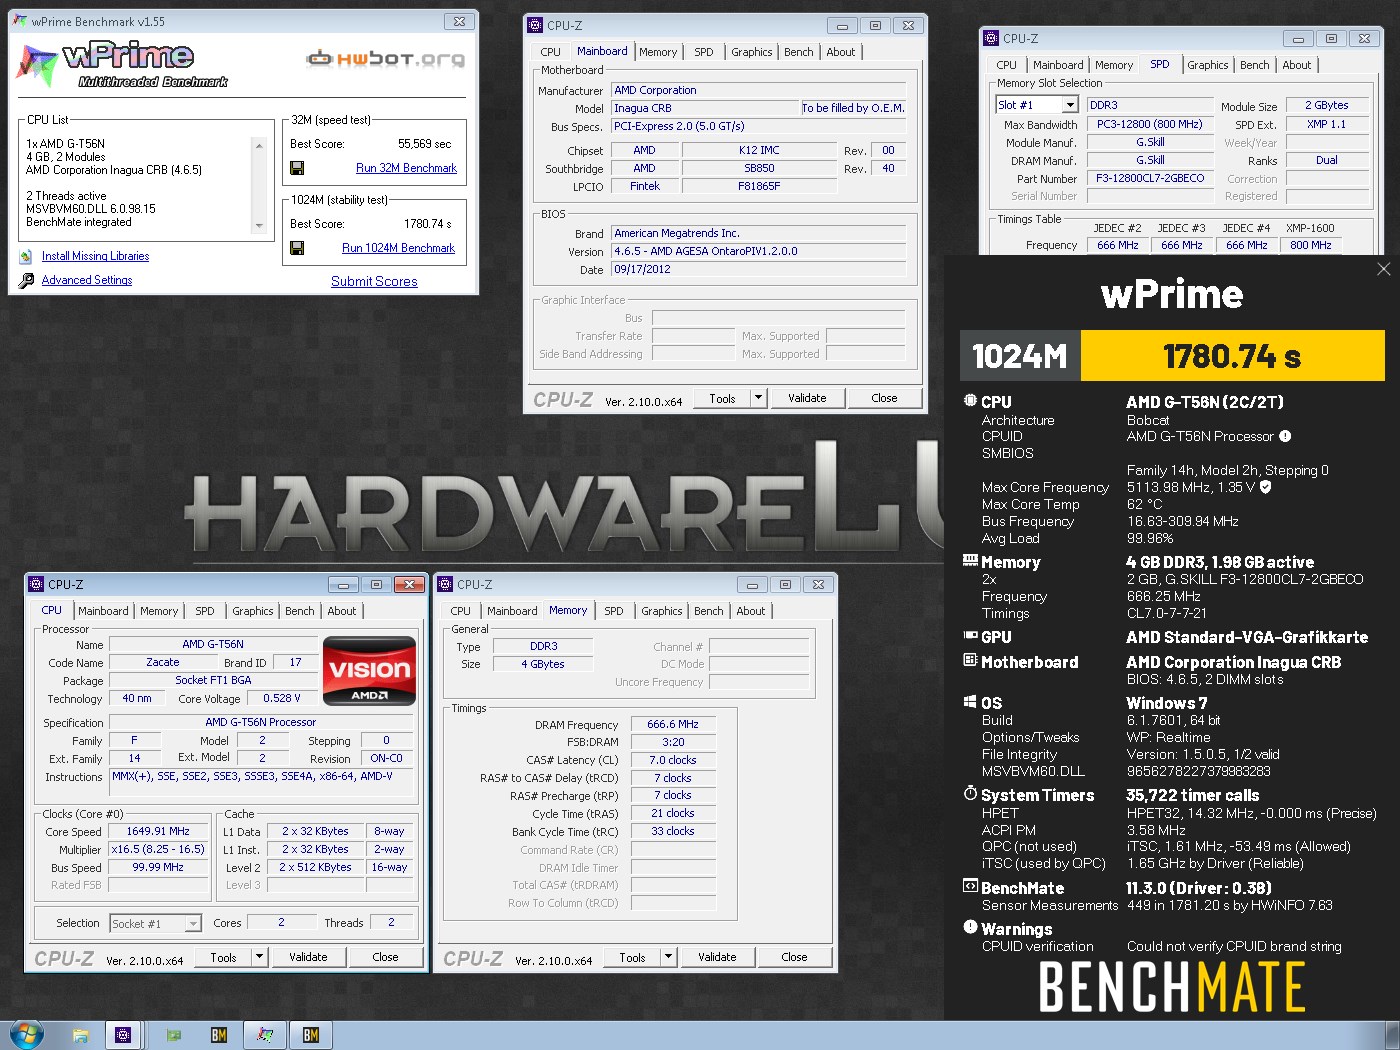
Task: Click the Install Missing Libraries icon
Action: pyautogui.click(x=26, y=257)
